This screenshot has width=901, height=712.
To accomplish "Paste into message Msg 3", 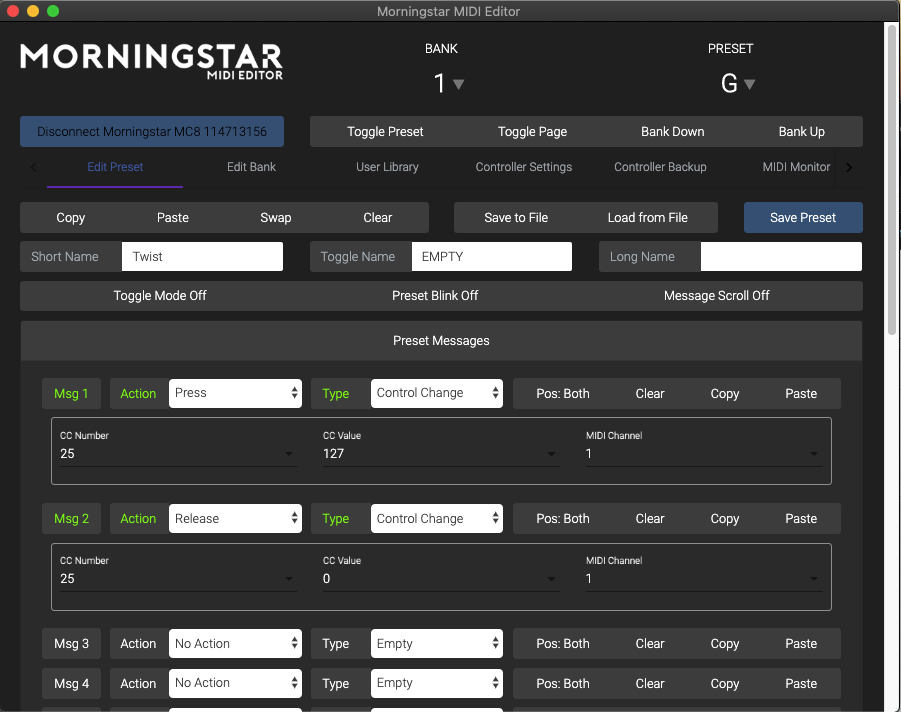I will (x=801, y=644).
